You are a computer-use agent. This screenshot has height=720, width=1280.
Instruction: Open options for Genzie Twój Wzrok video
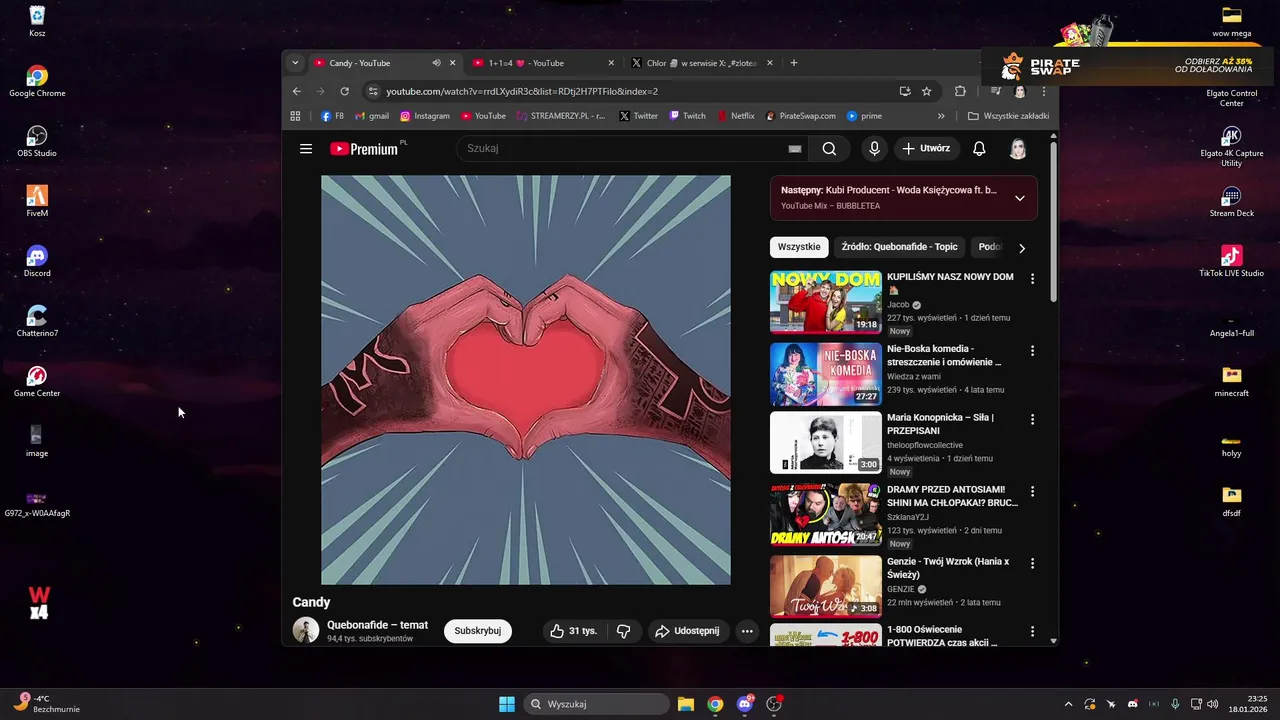point(1033,564)
